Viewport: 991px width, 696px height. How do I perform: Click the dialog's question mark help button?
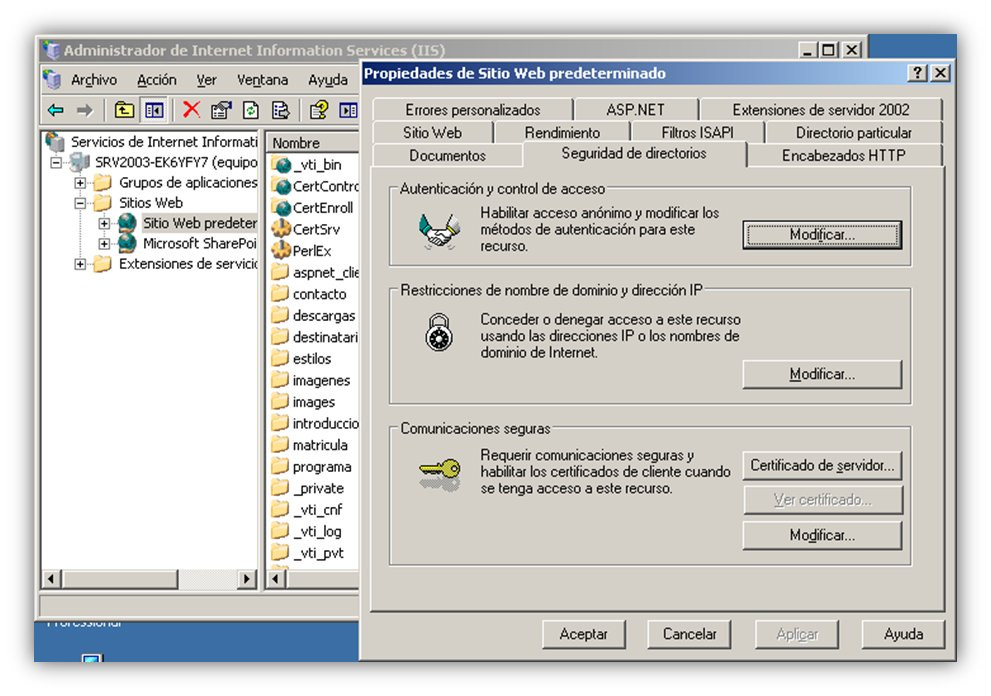pyautogui.click(x=917, y=73)
